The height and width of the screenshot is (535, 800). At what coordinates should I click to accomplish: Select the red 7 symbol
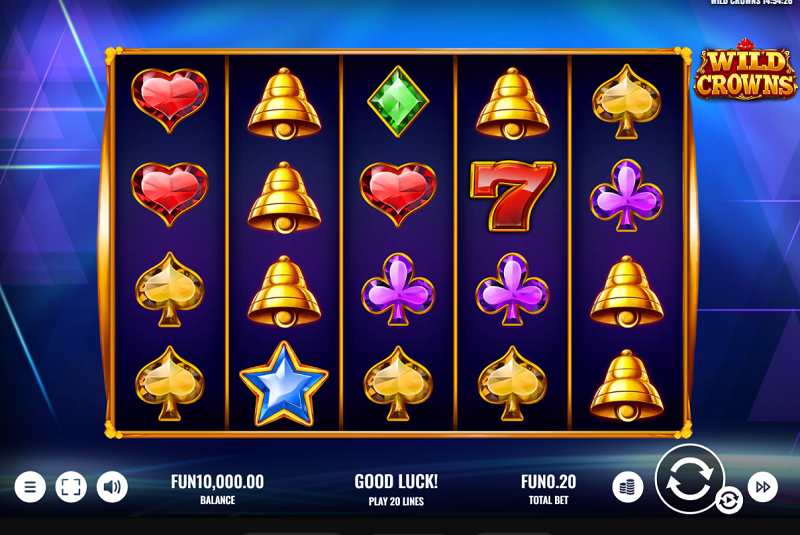(x=512, y=196)
